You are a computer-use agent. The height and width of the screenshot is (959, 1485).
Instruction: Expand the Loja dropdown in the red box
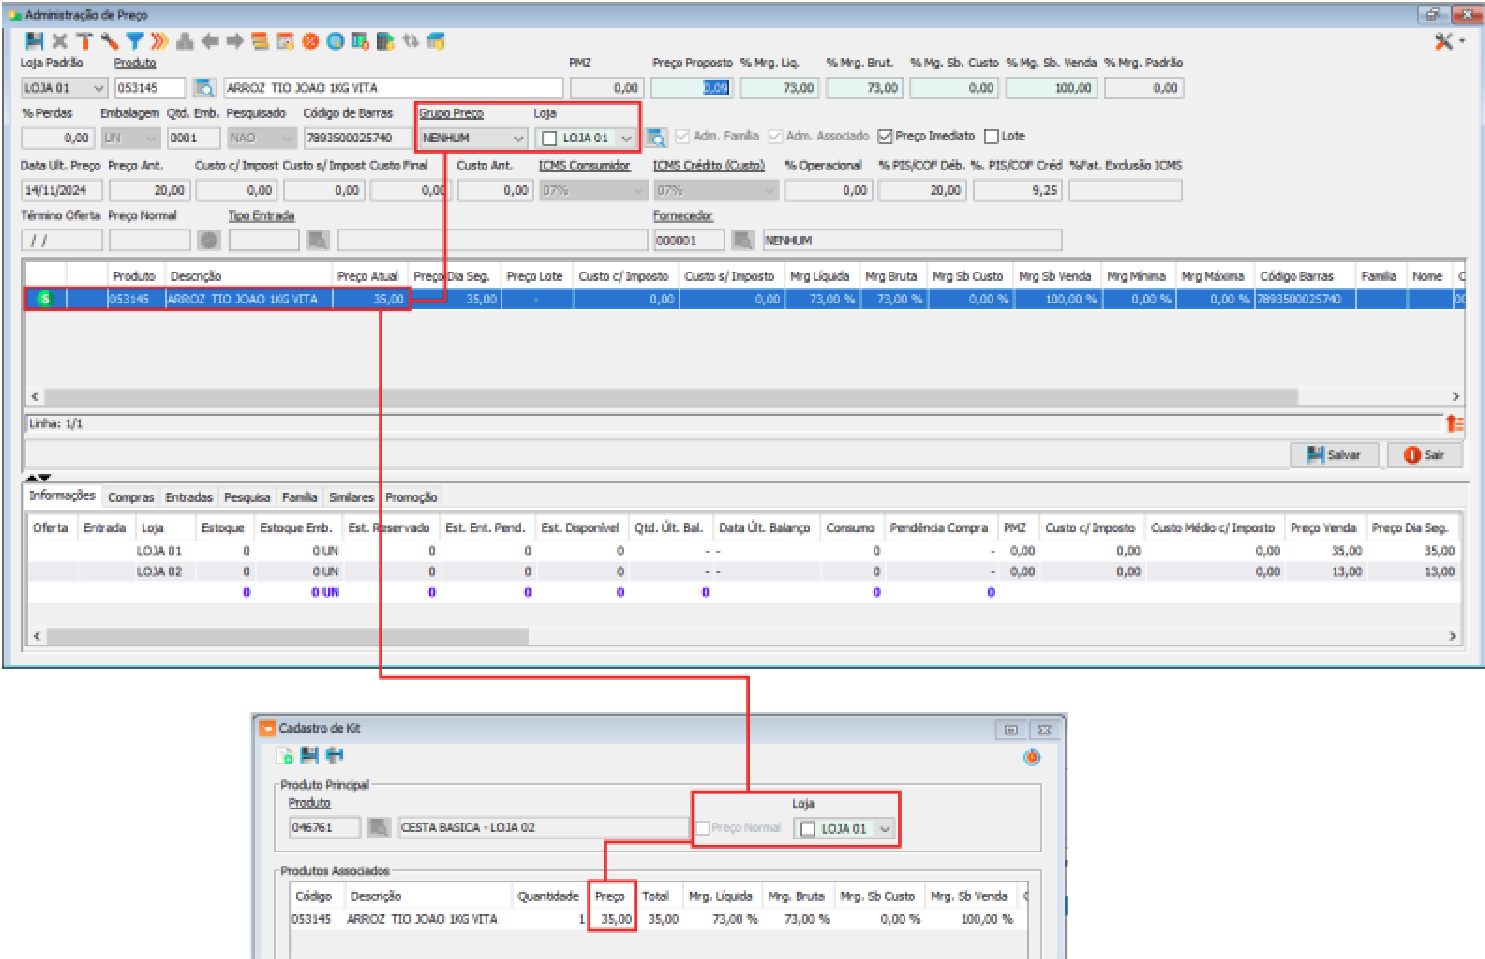(x=626, y=138)
